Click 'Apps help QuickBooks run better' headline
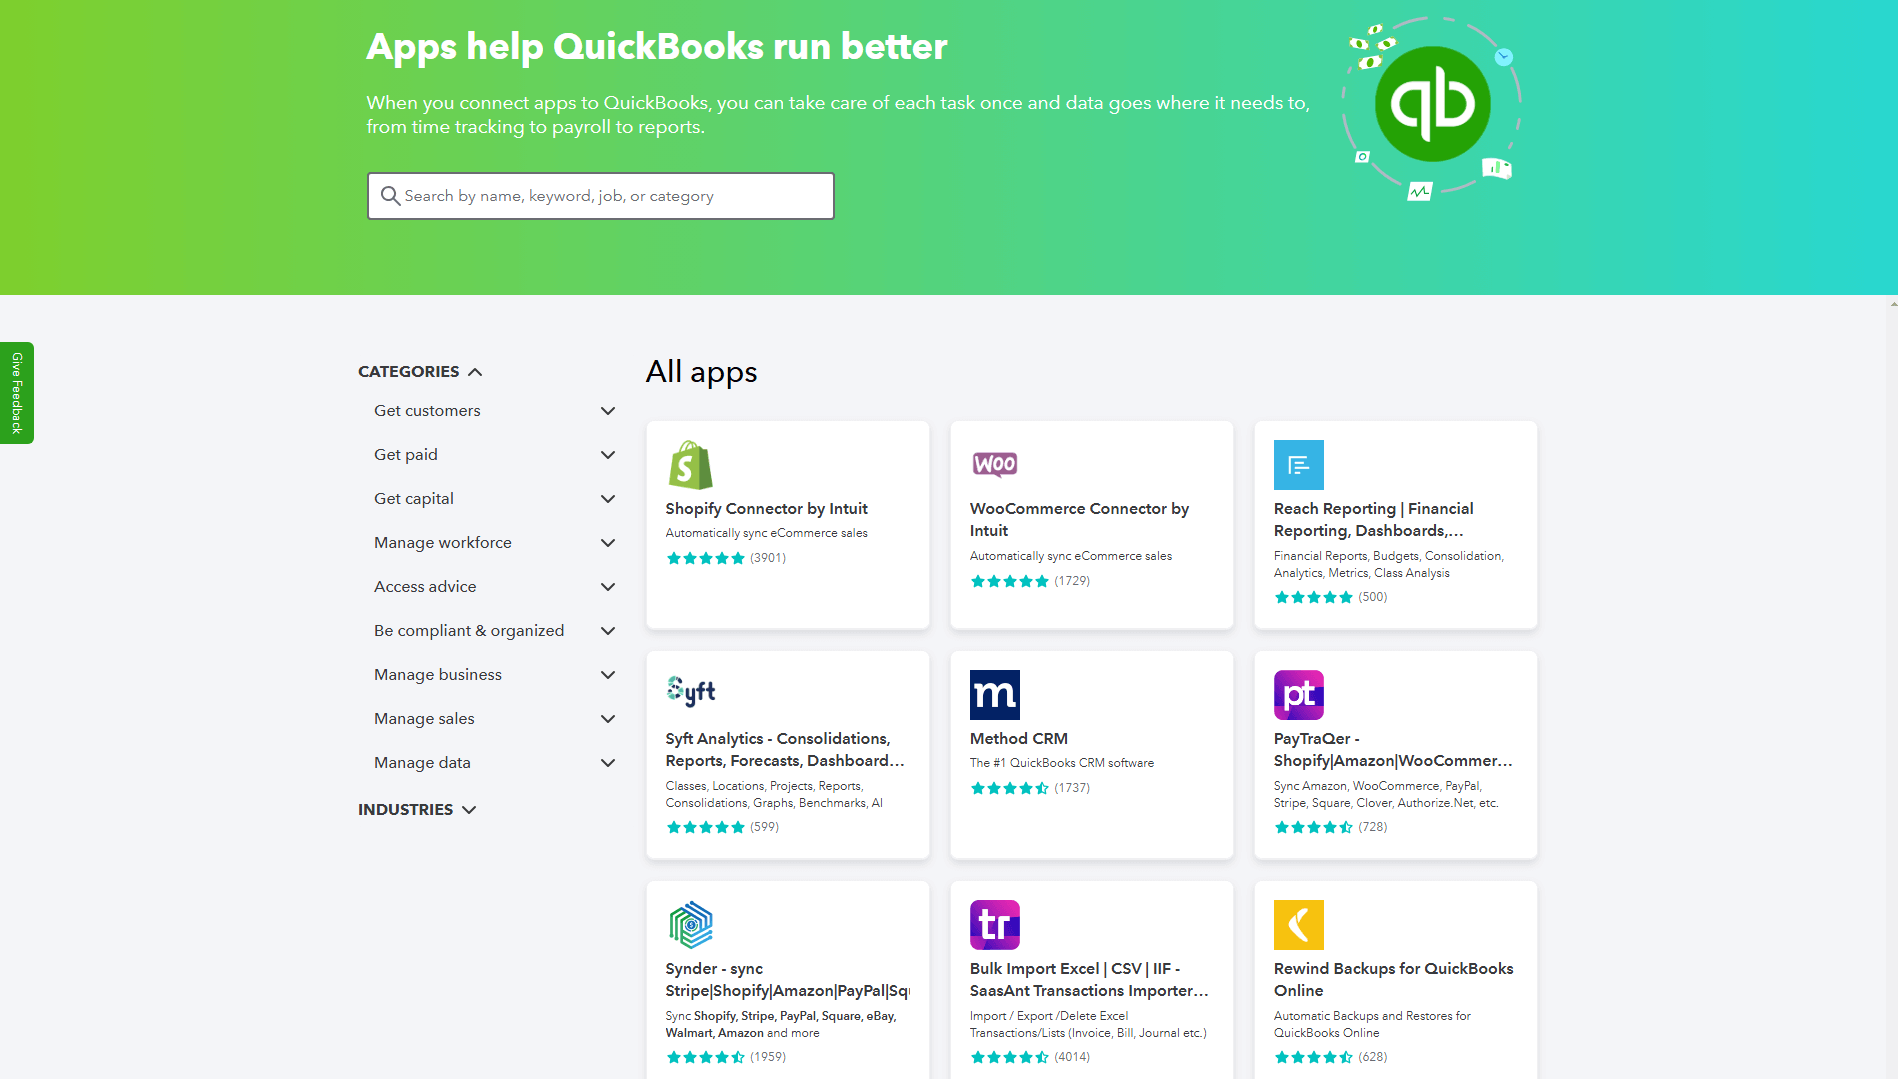The image size is (1898, 1079). (656, 47)
